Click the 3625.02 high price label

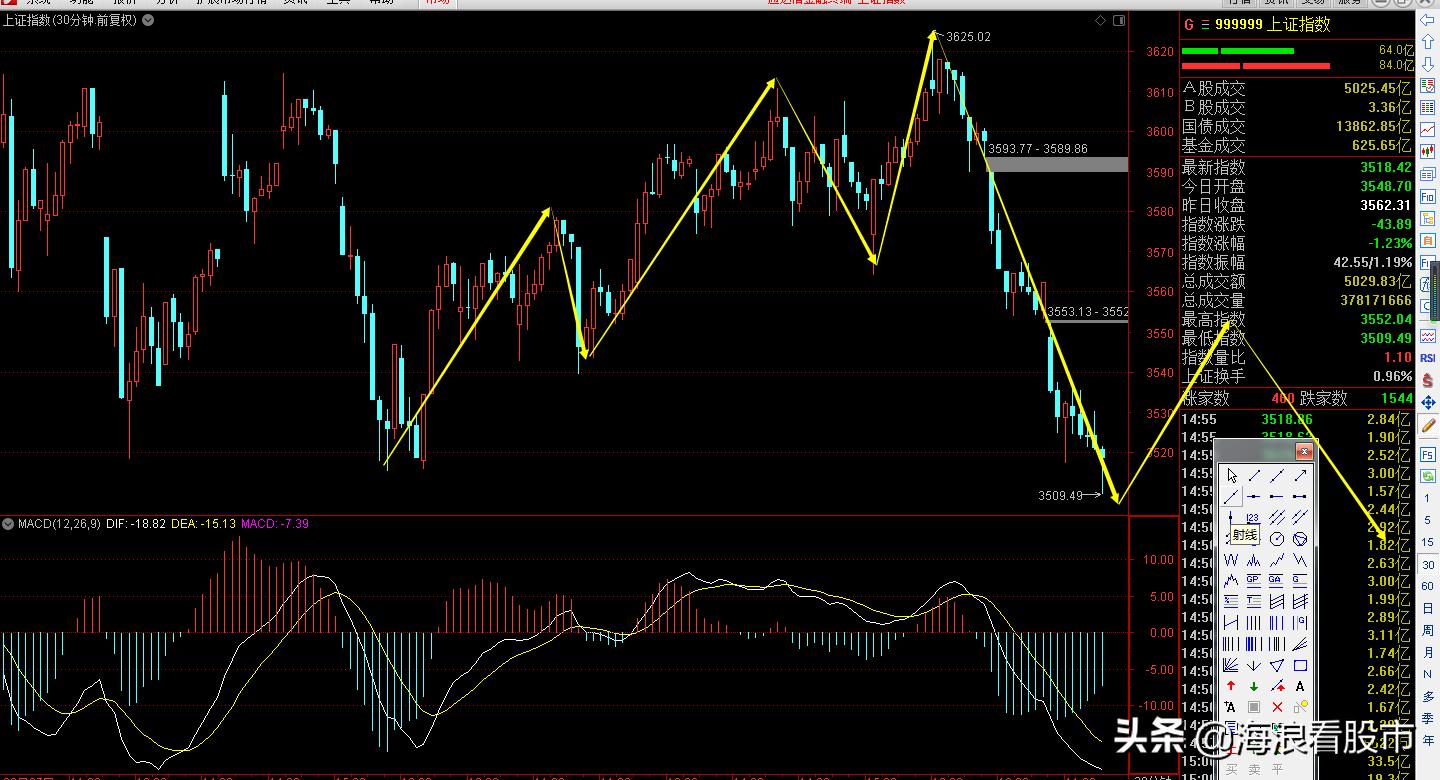click(967, 37)
